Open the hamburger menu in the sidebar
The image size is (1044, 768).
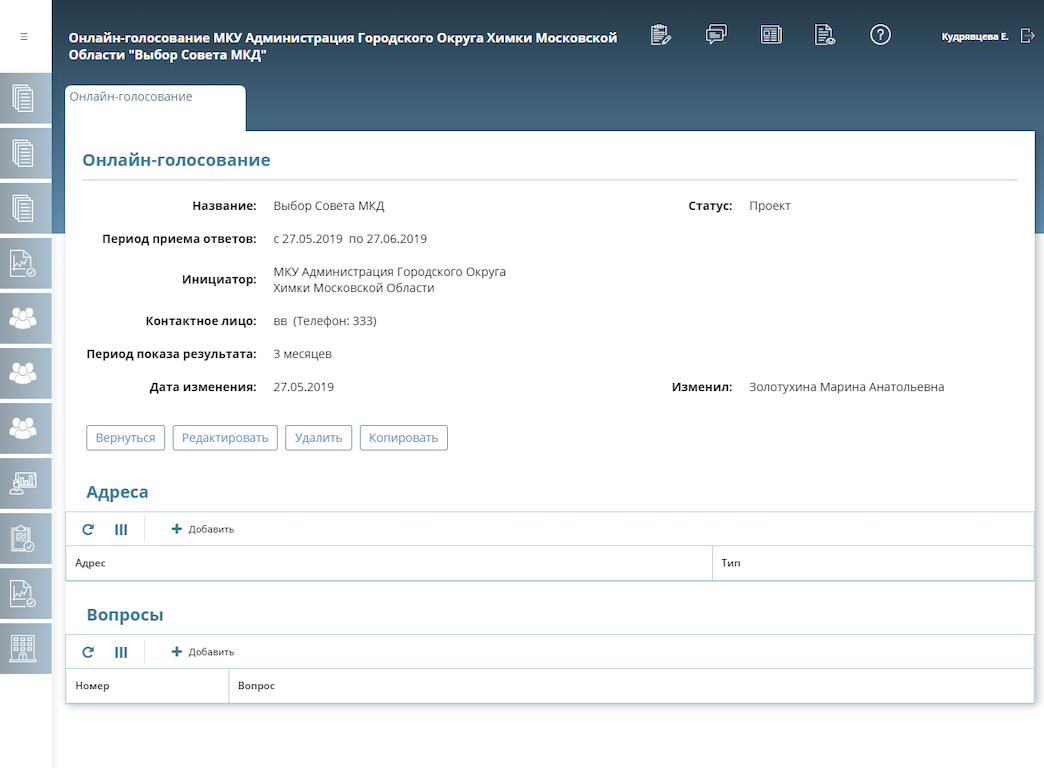pos(24,36)
